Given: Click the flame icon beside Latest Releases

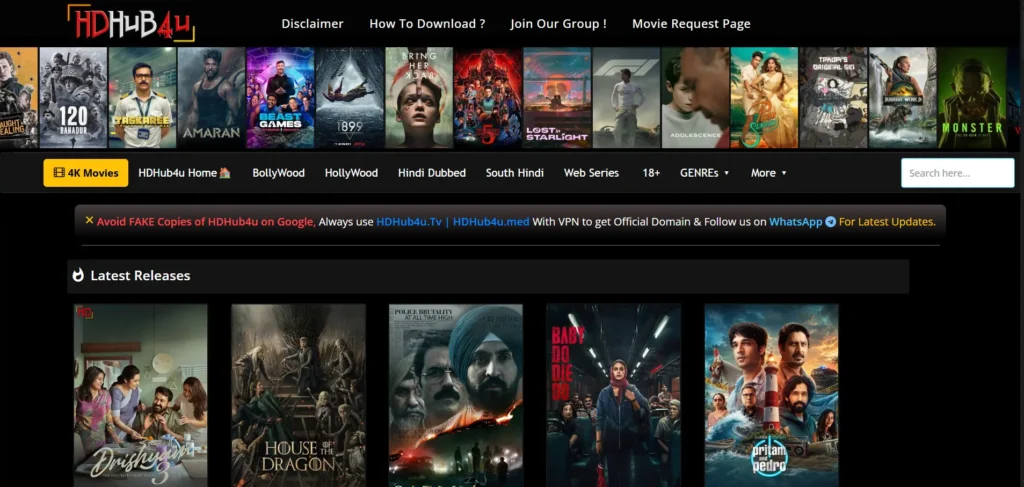Looking at the screenshot, I should pos(78,275).
